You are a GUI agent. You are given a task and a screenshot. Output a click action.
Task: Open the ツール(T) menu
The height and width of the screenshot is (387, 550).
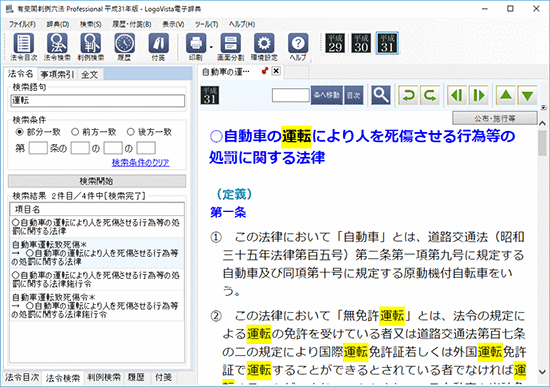click(x=206, y=24)
